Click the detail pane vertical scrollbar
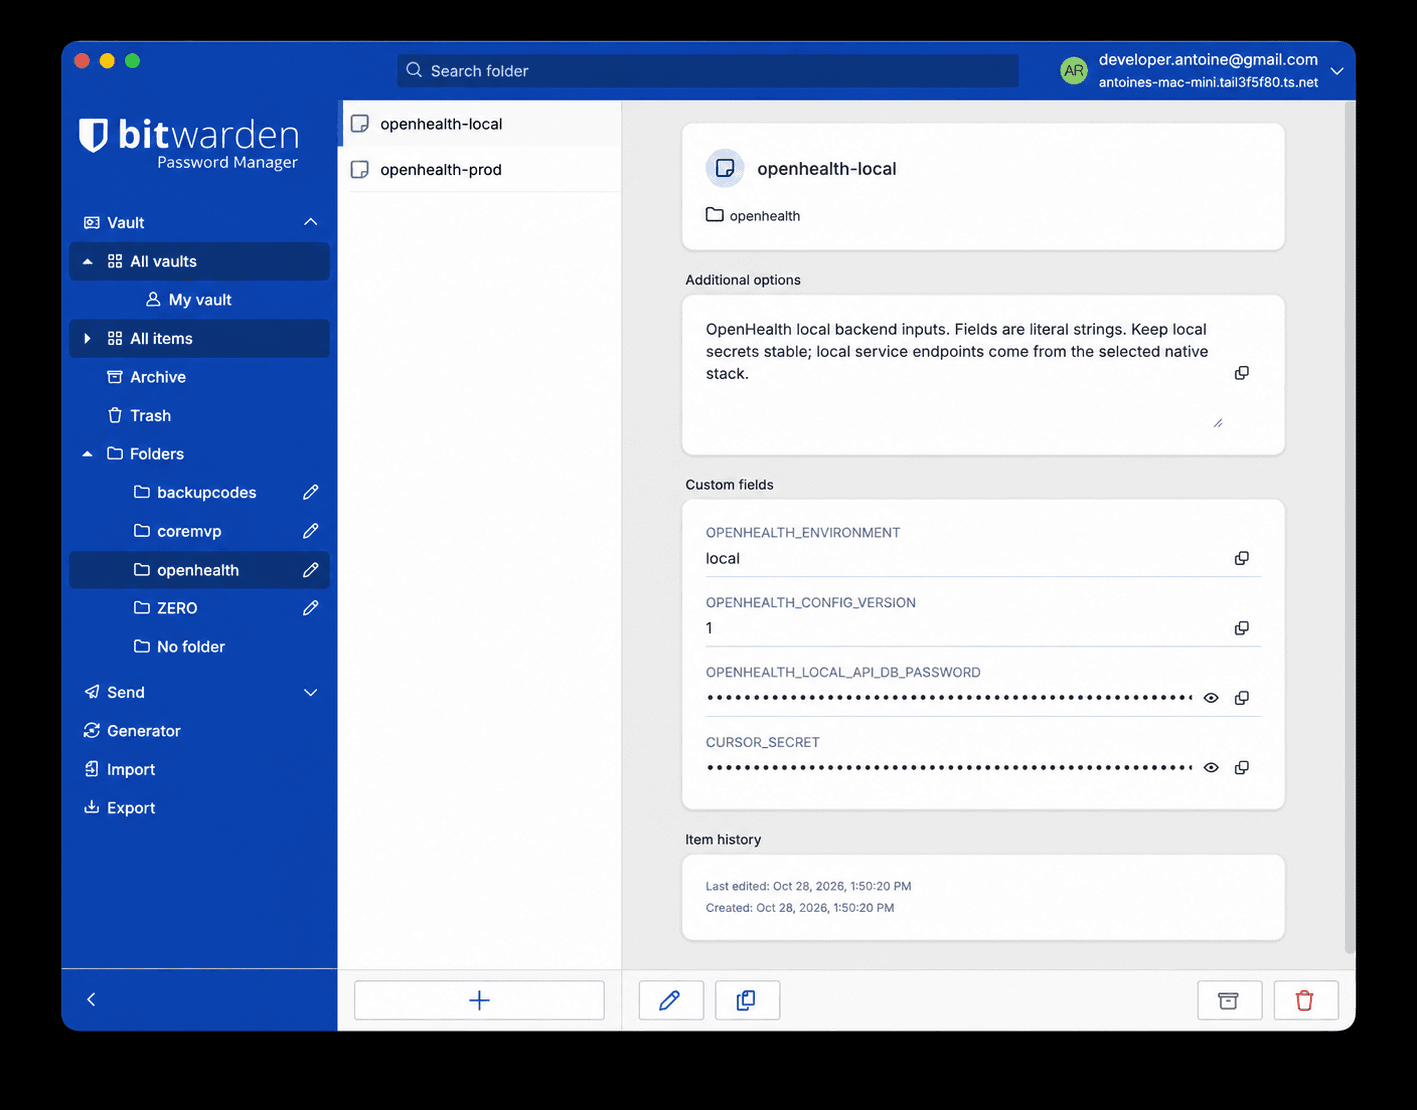Screen dimensions: 1417x1110 click(1350, 526)
